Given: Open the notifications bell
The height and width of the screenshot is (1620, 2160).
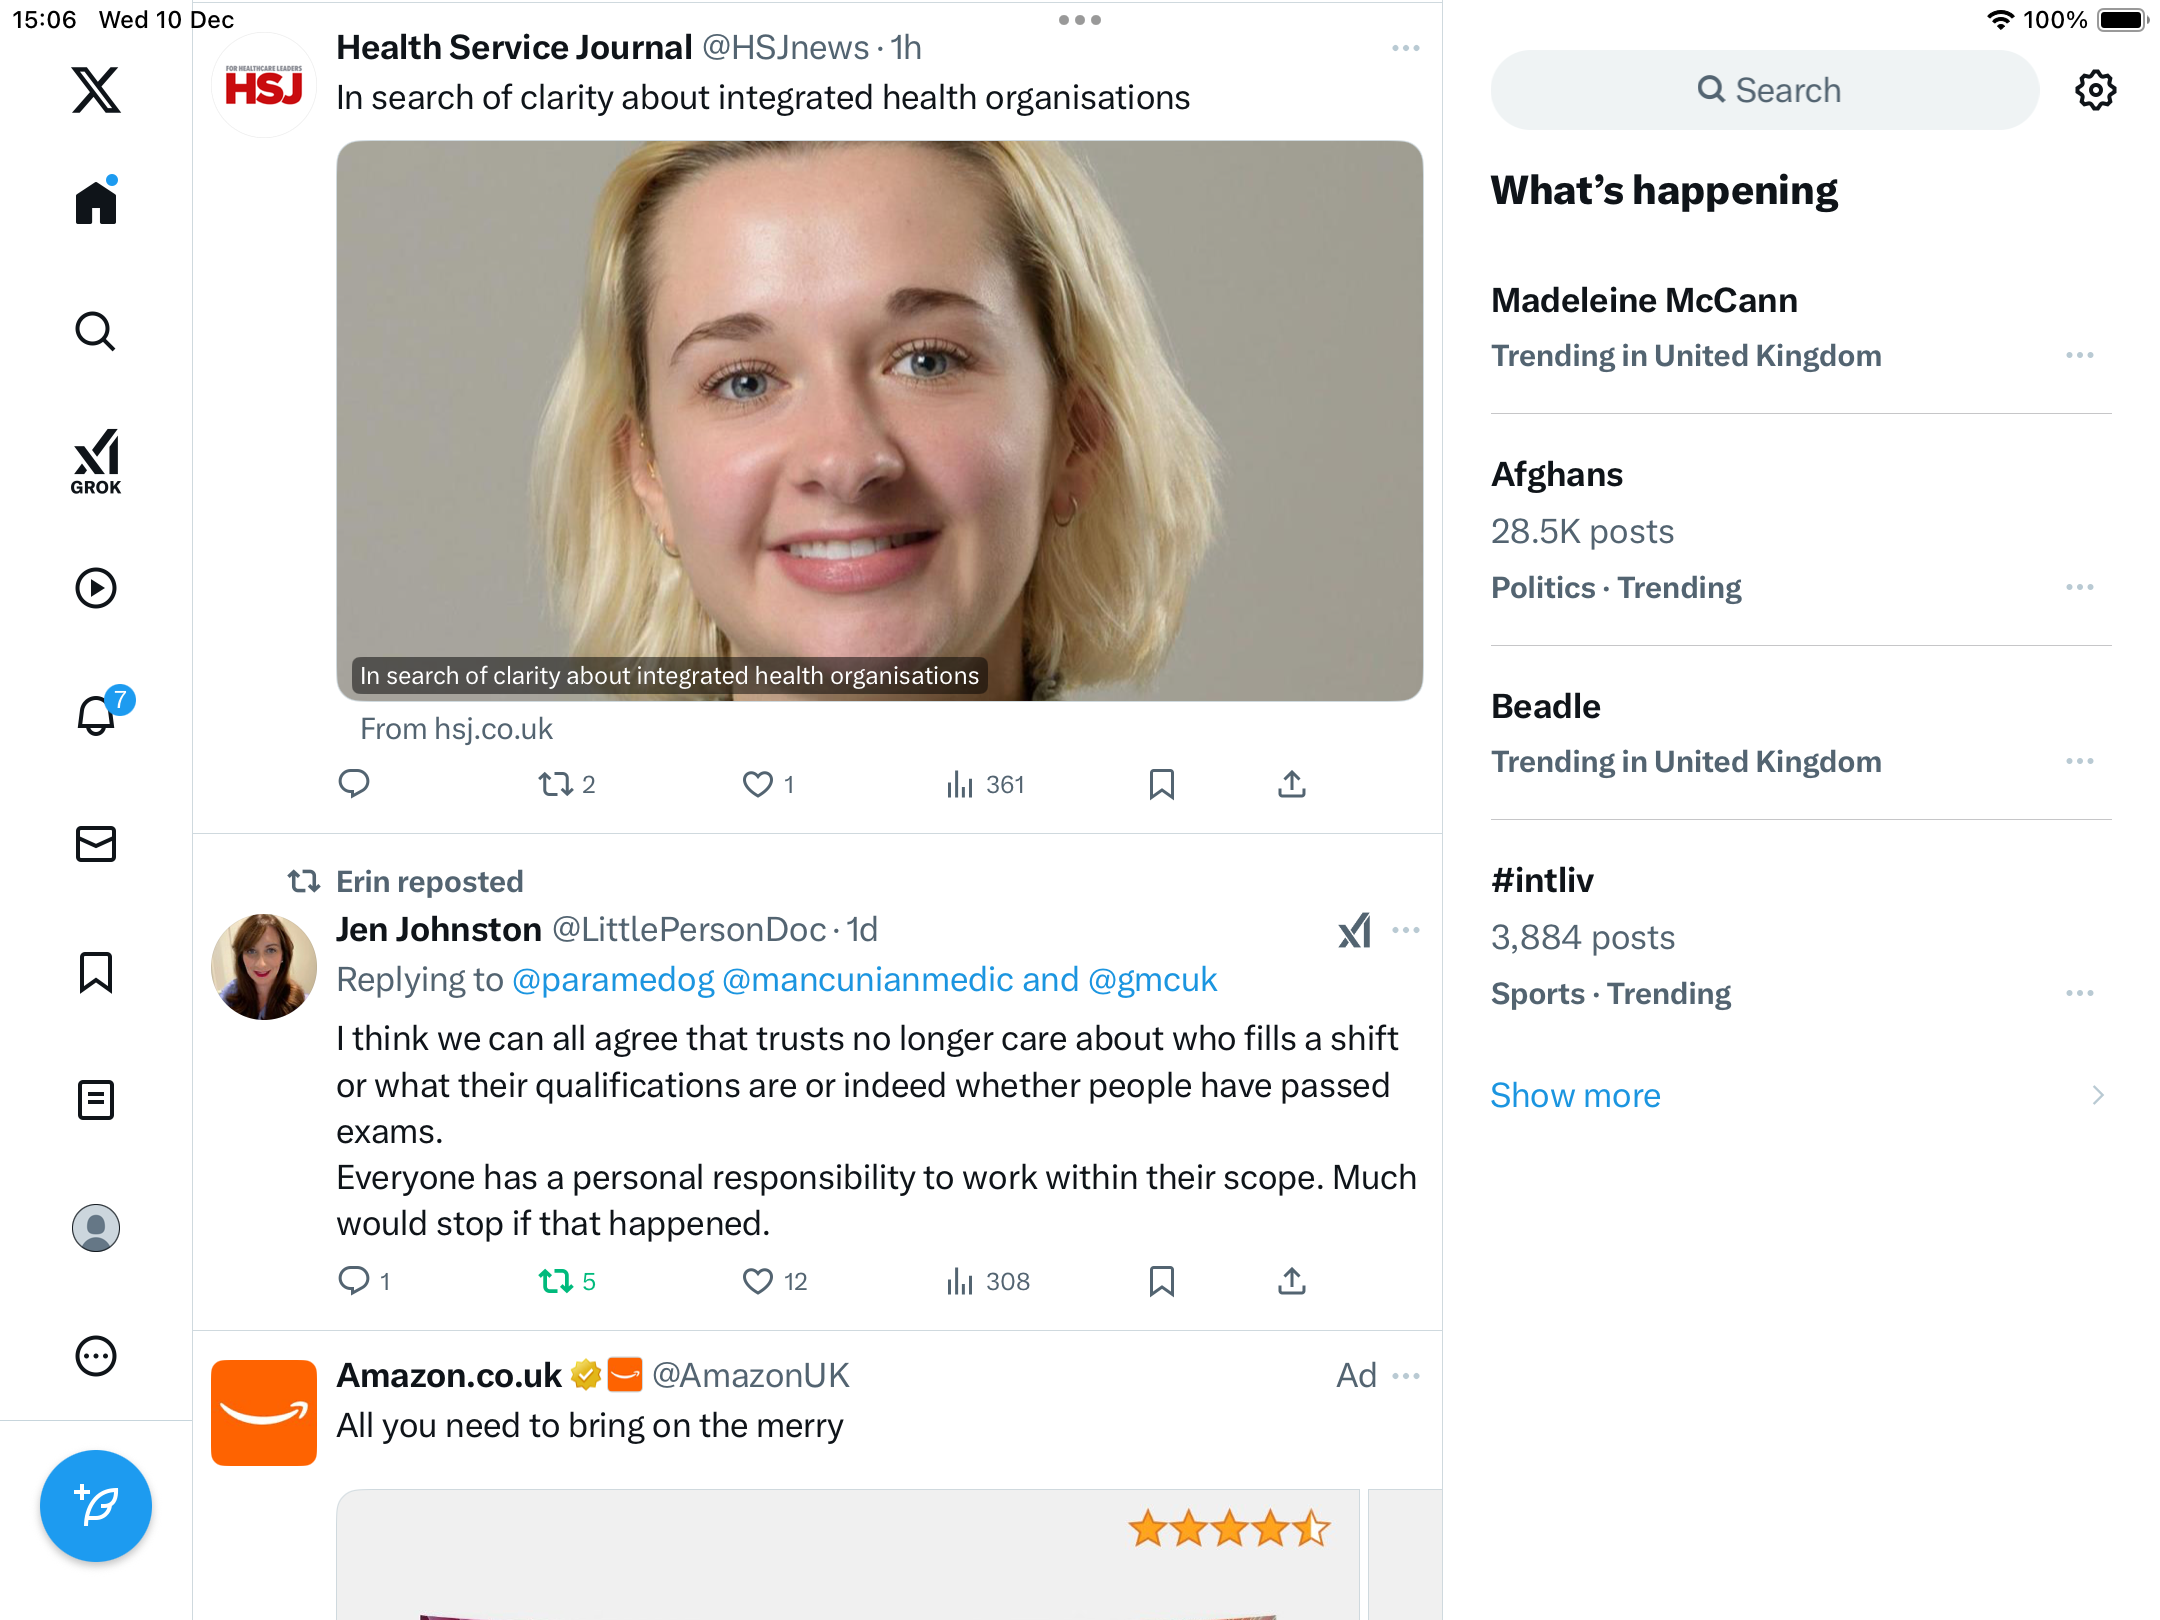Looking at the screenshot, I should 96,716.
